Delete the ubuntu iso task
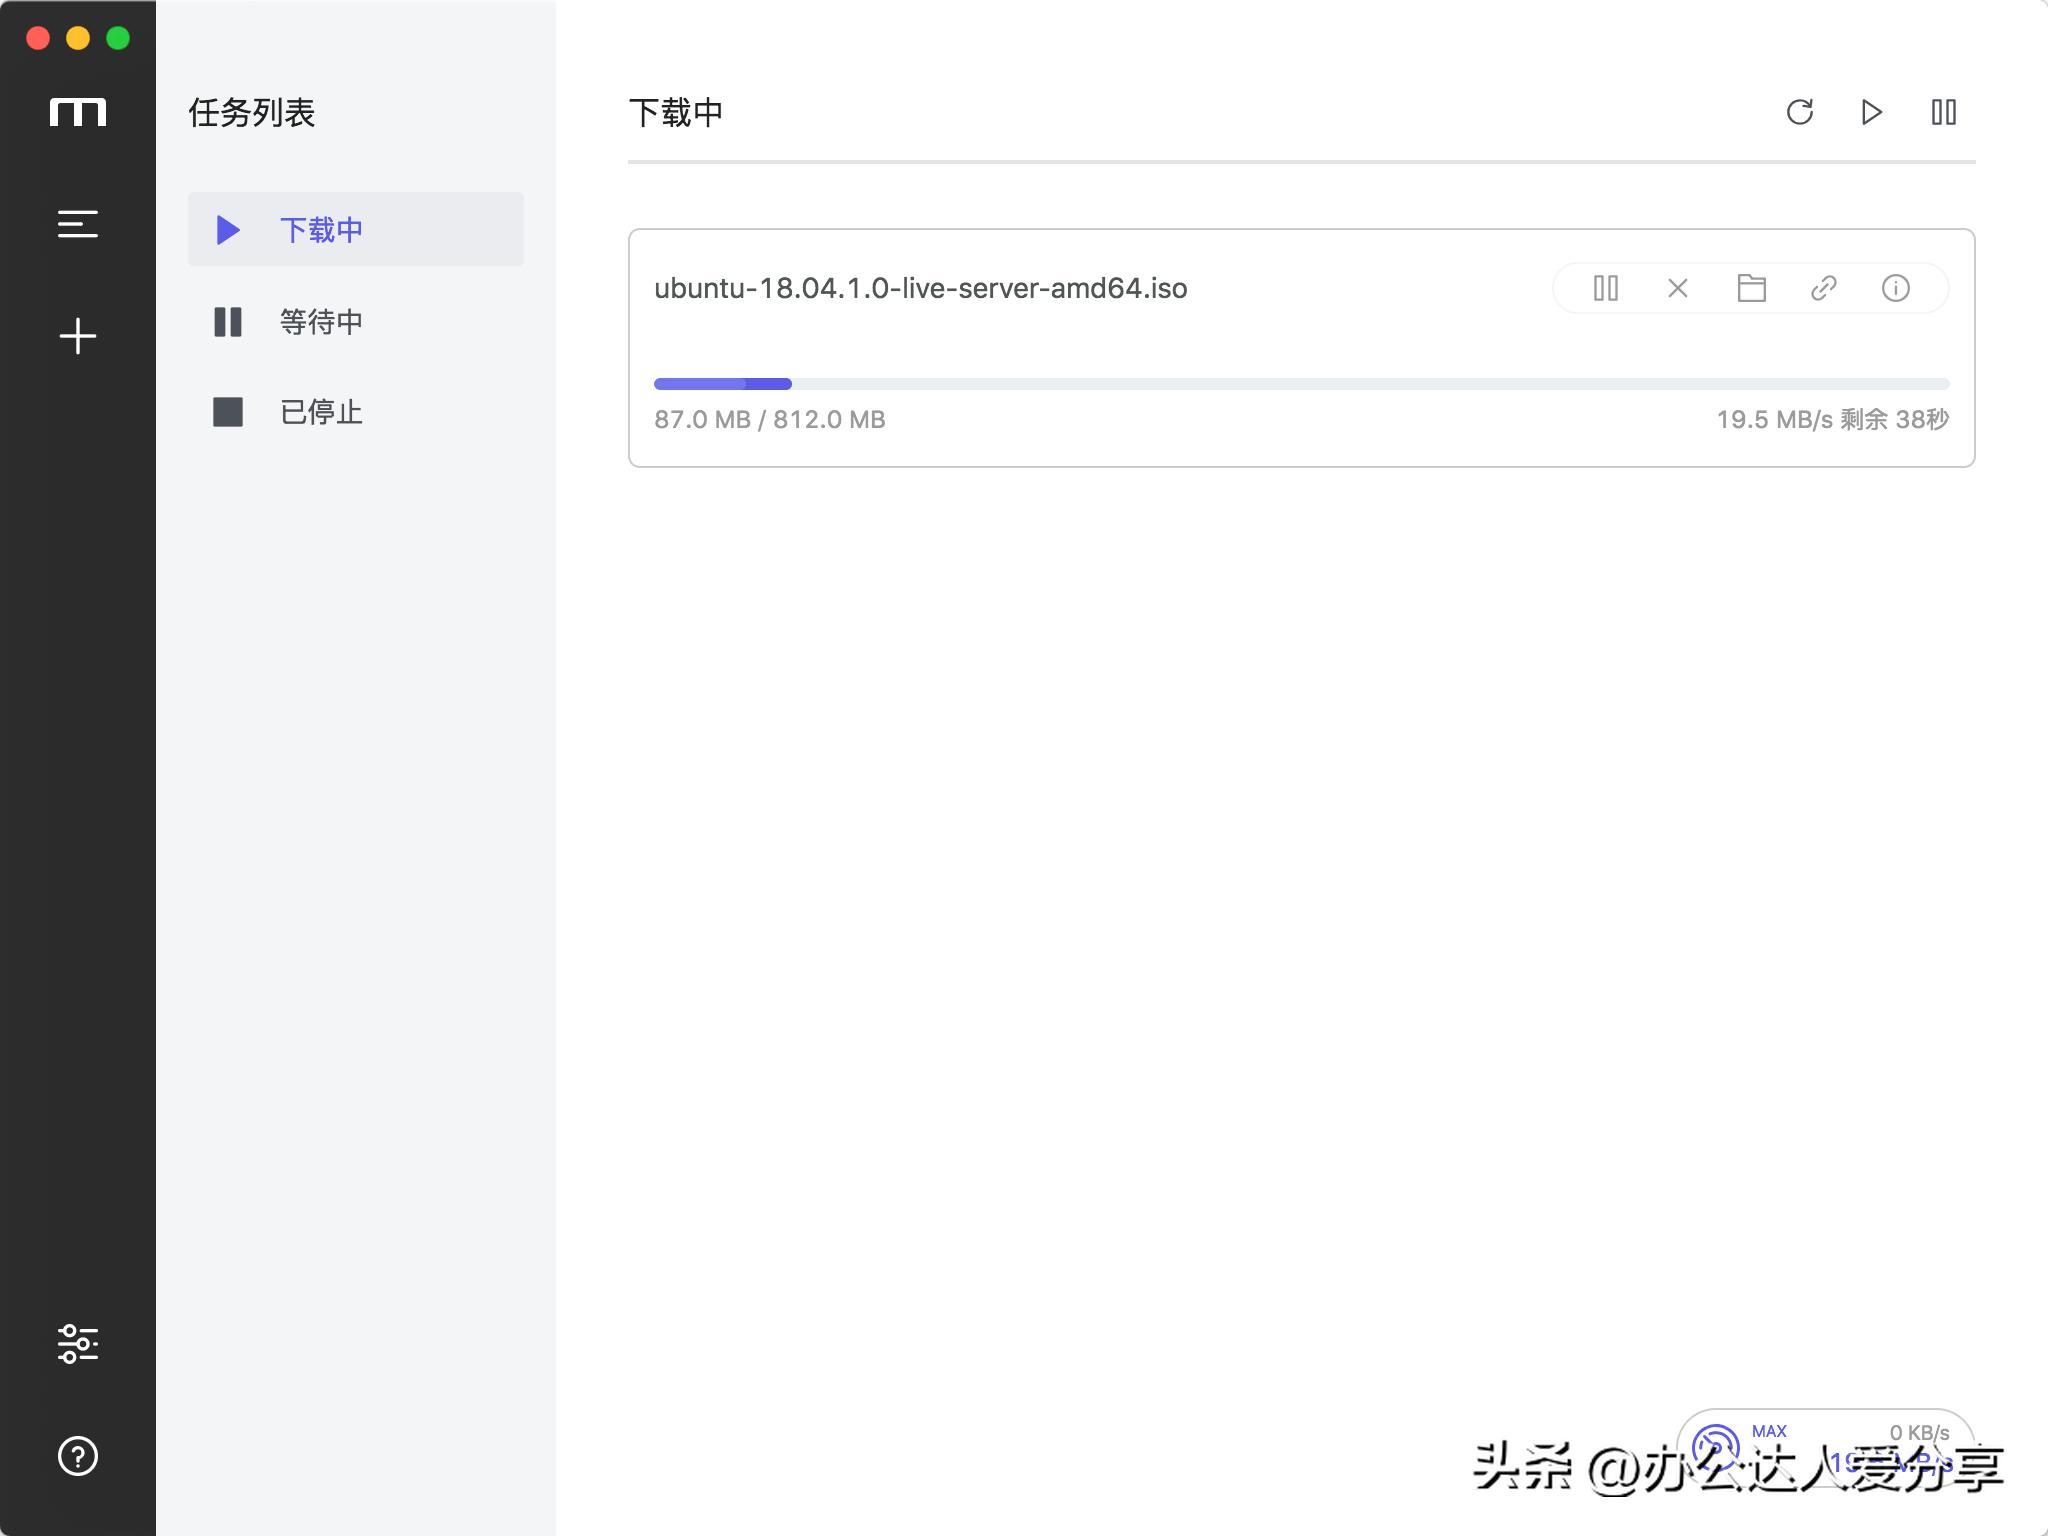 (1678, 288)
